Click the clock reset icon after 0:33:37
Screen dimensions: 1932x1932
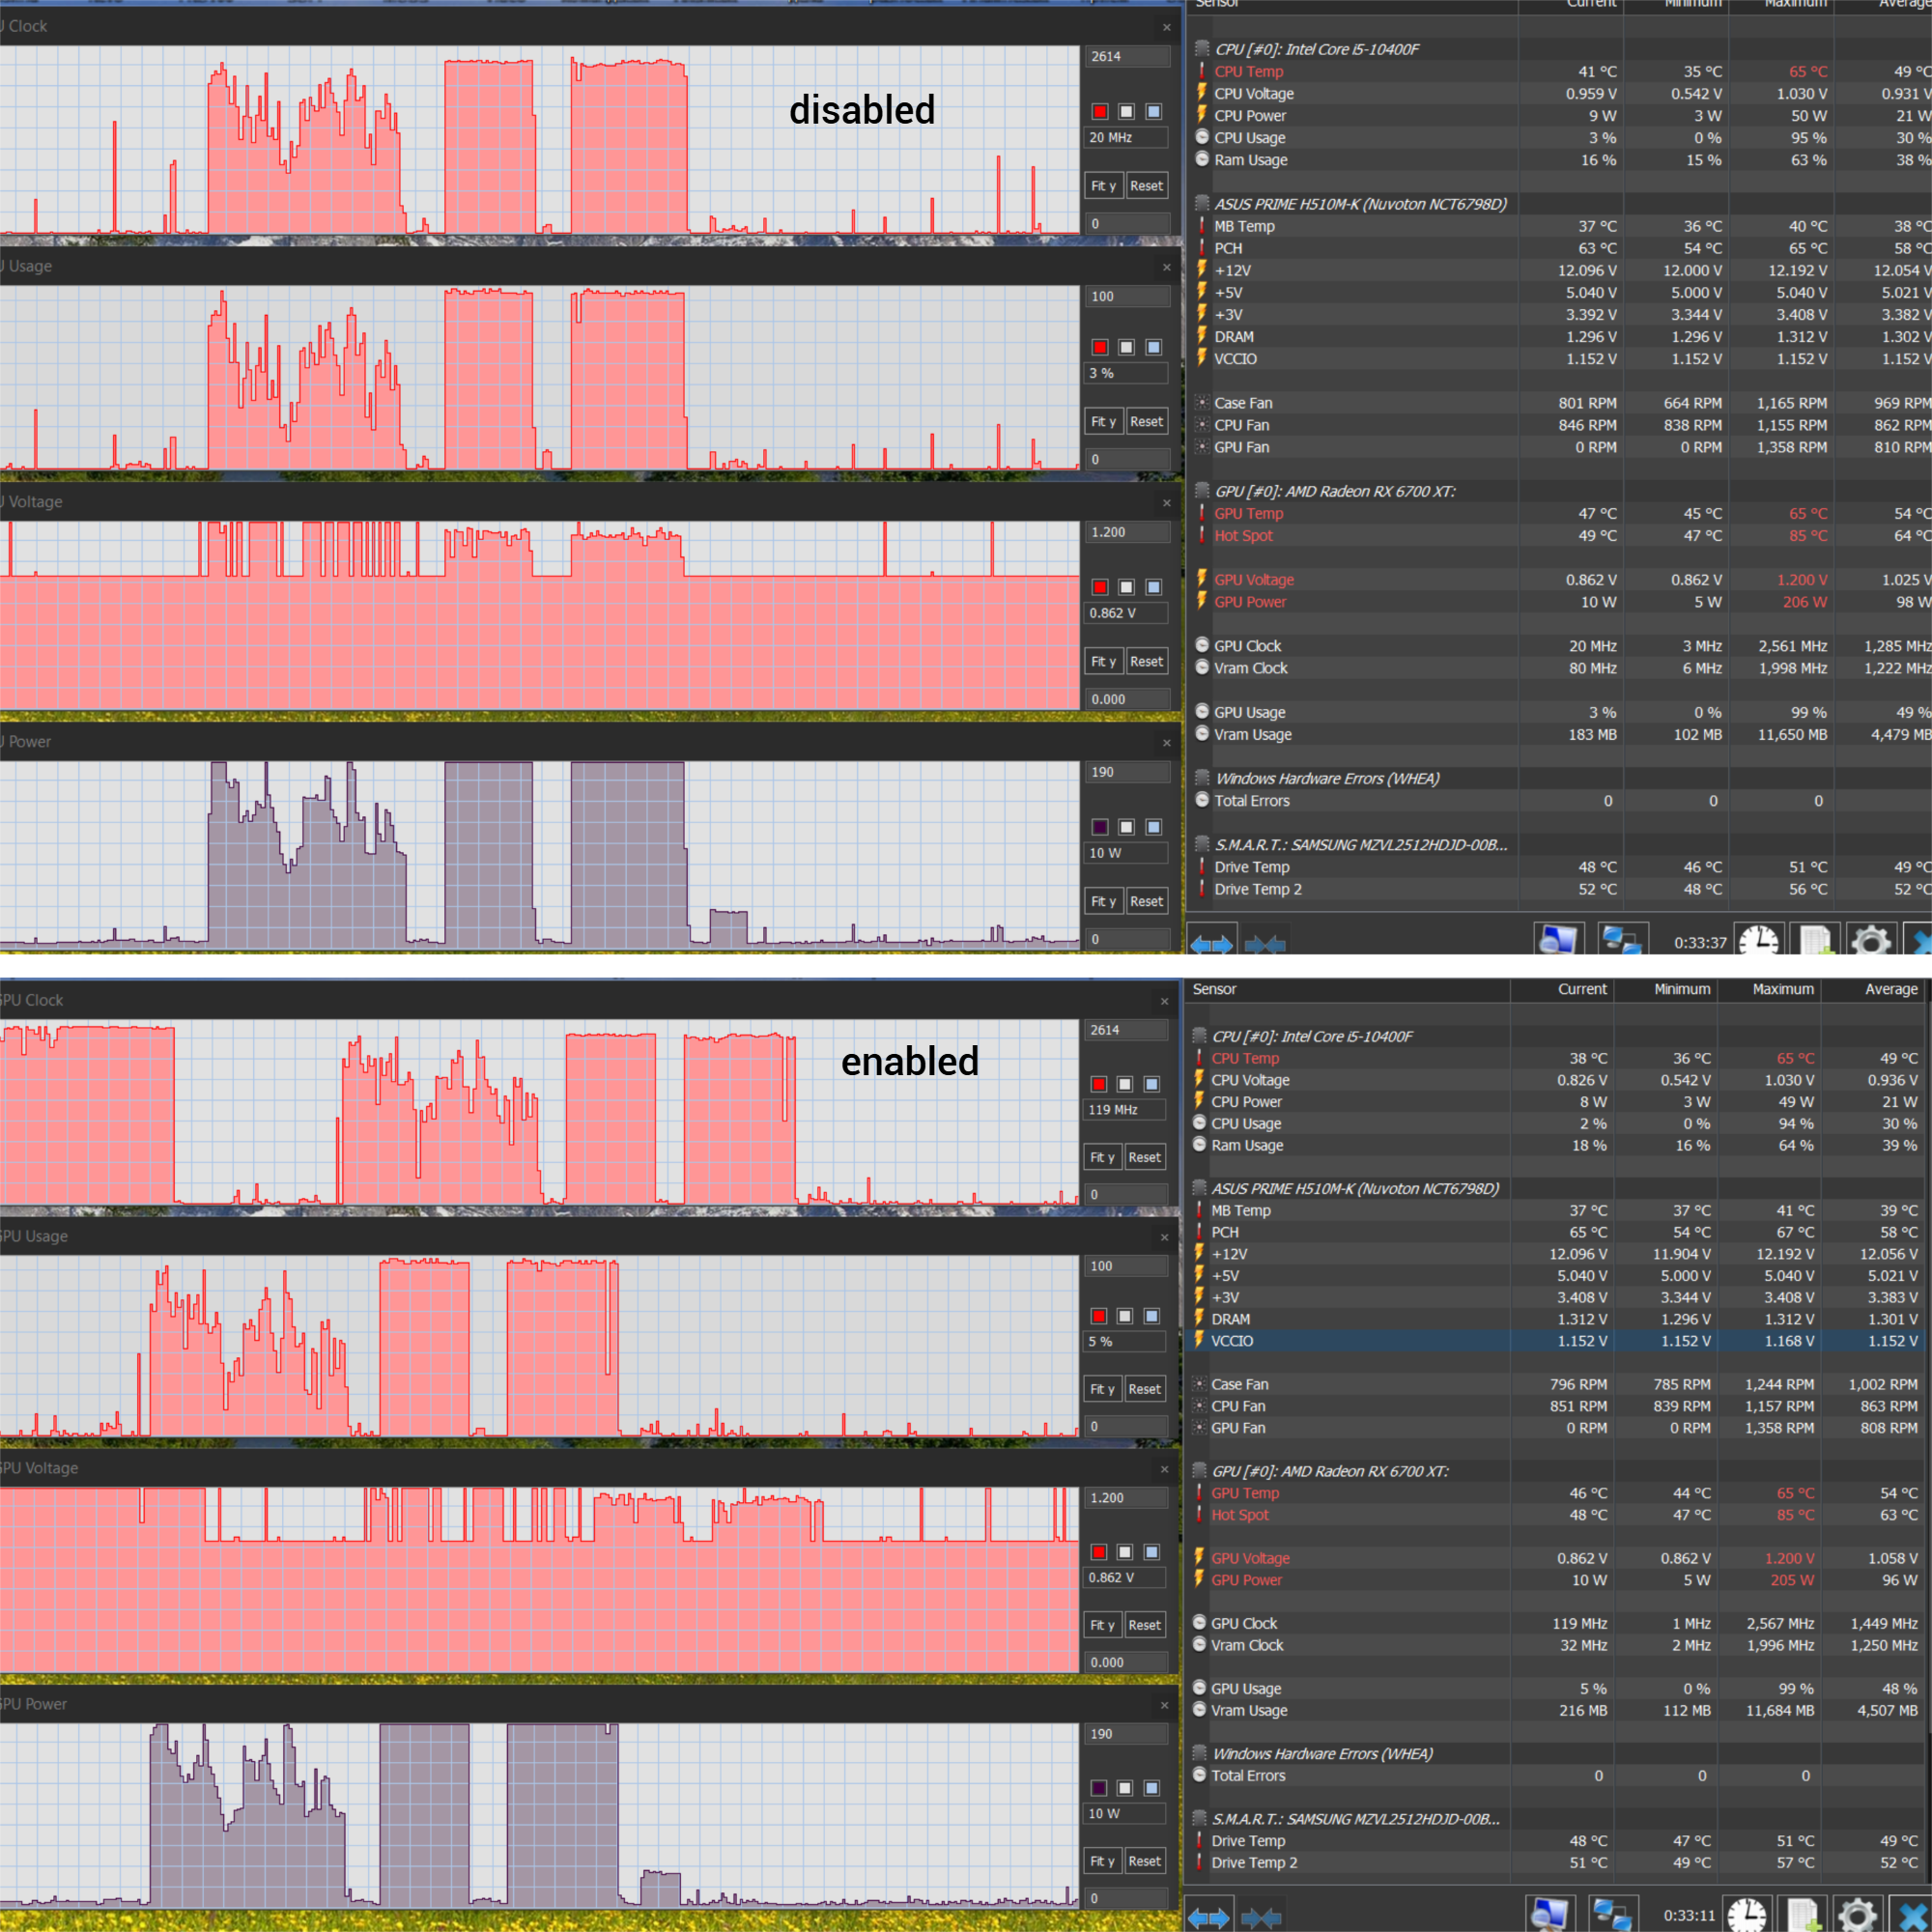click(x=1758, y=941)
